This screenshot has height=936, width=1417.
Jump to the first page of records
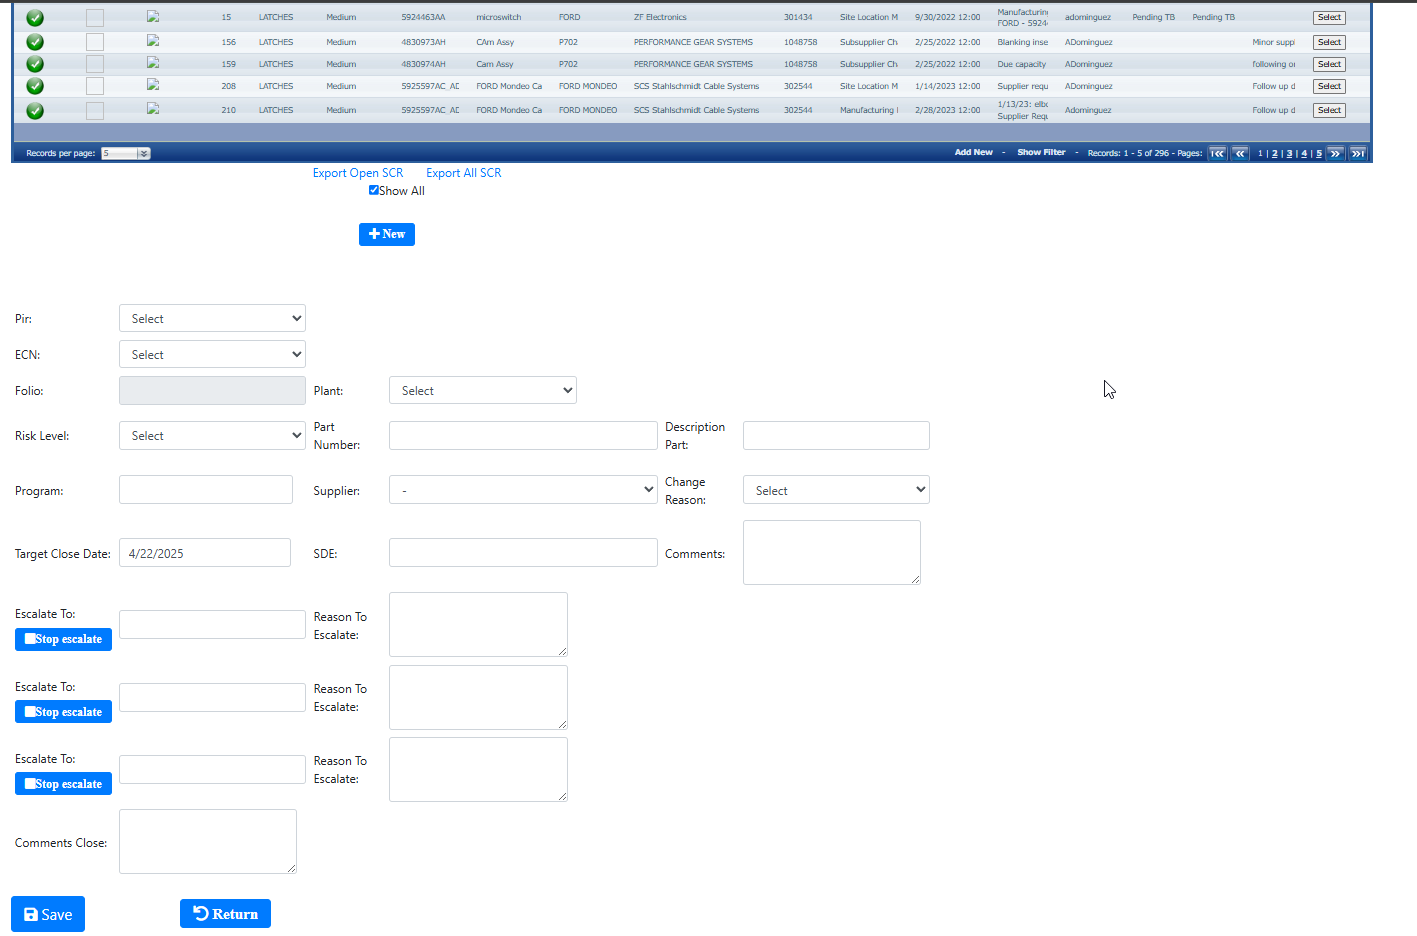coord(1217,153)
